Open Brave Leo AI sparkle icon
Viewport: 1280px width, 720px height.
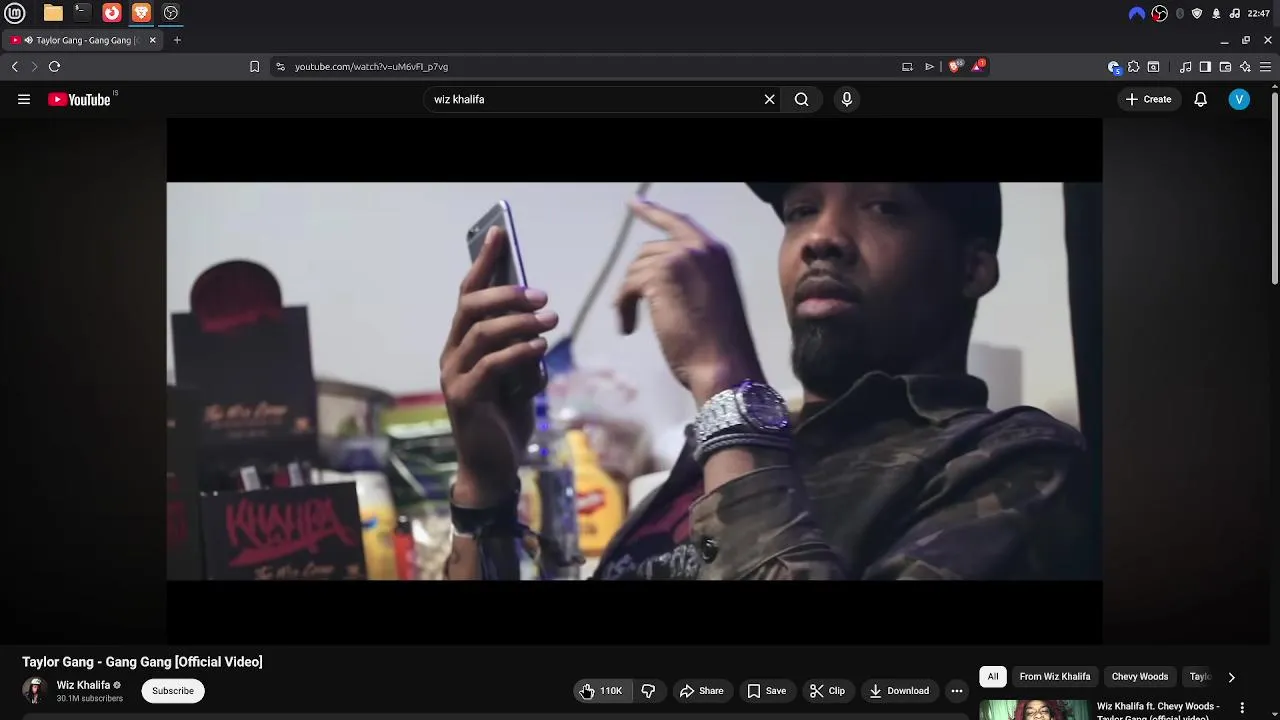point(1245,67)
